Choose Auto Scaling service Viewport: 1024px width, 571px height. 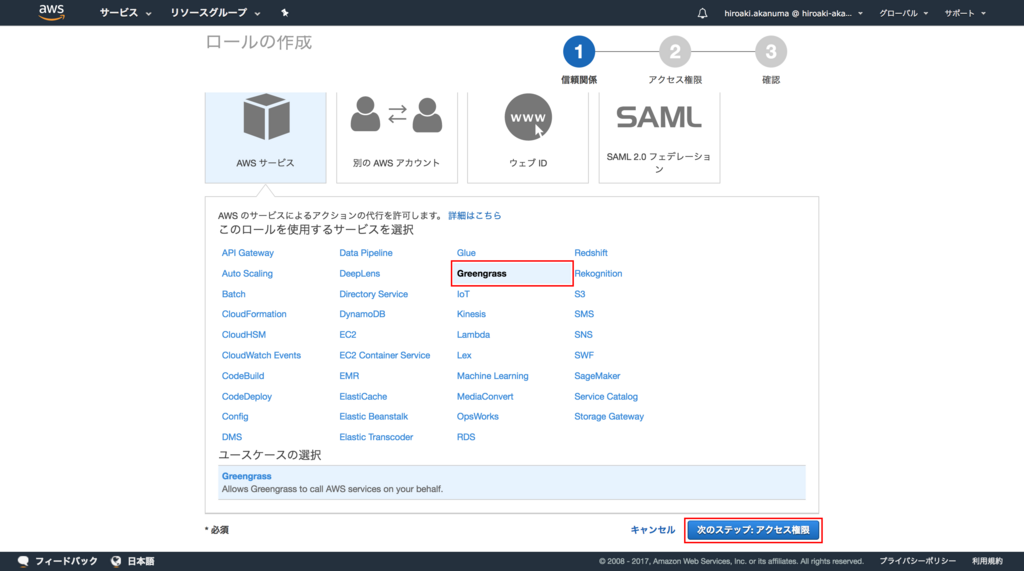click(x=247, y=274)
